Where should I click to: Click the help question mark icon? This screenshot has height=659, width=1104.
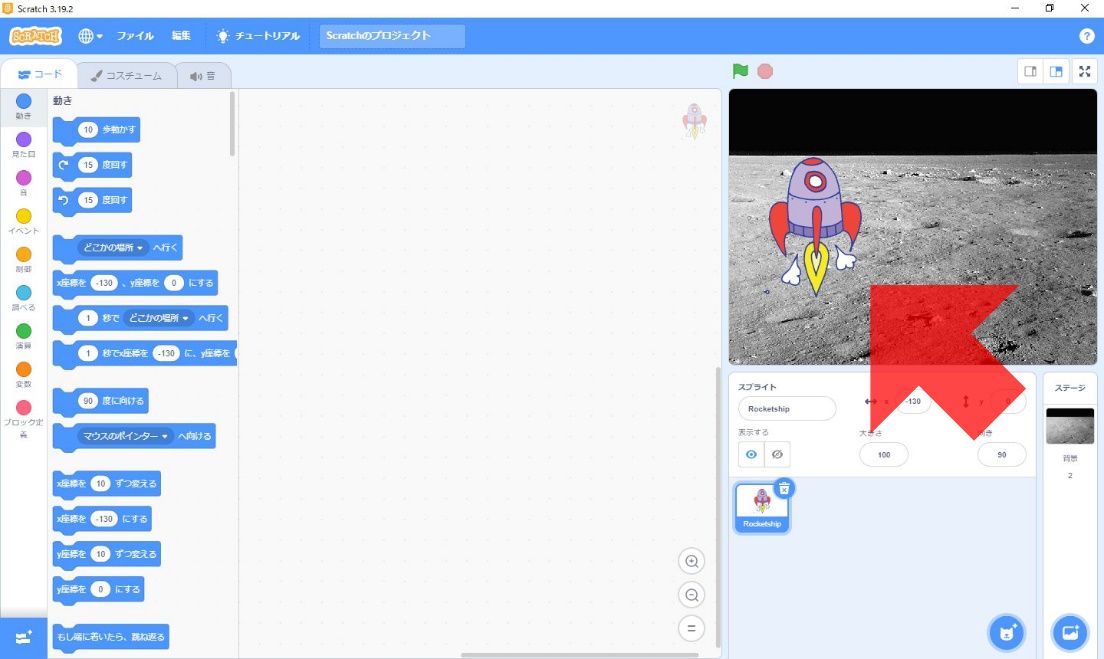pyautogui.click(x=1086, y=36)
